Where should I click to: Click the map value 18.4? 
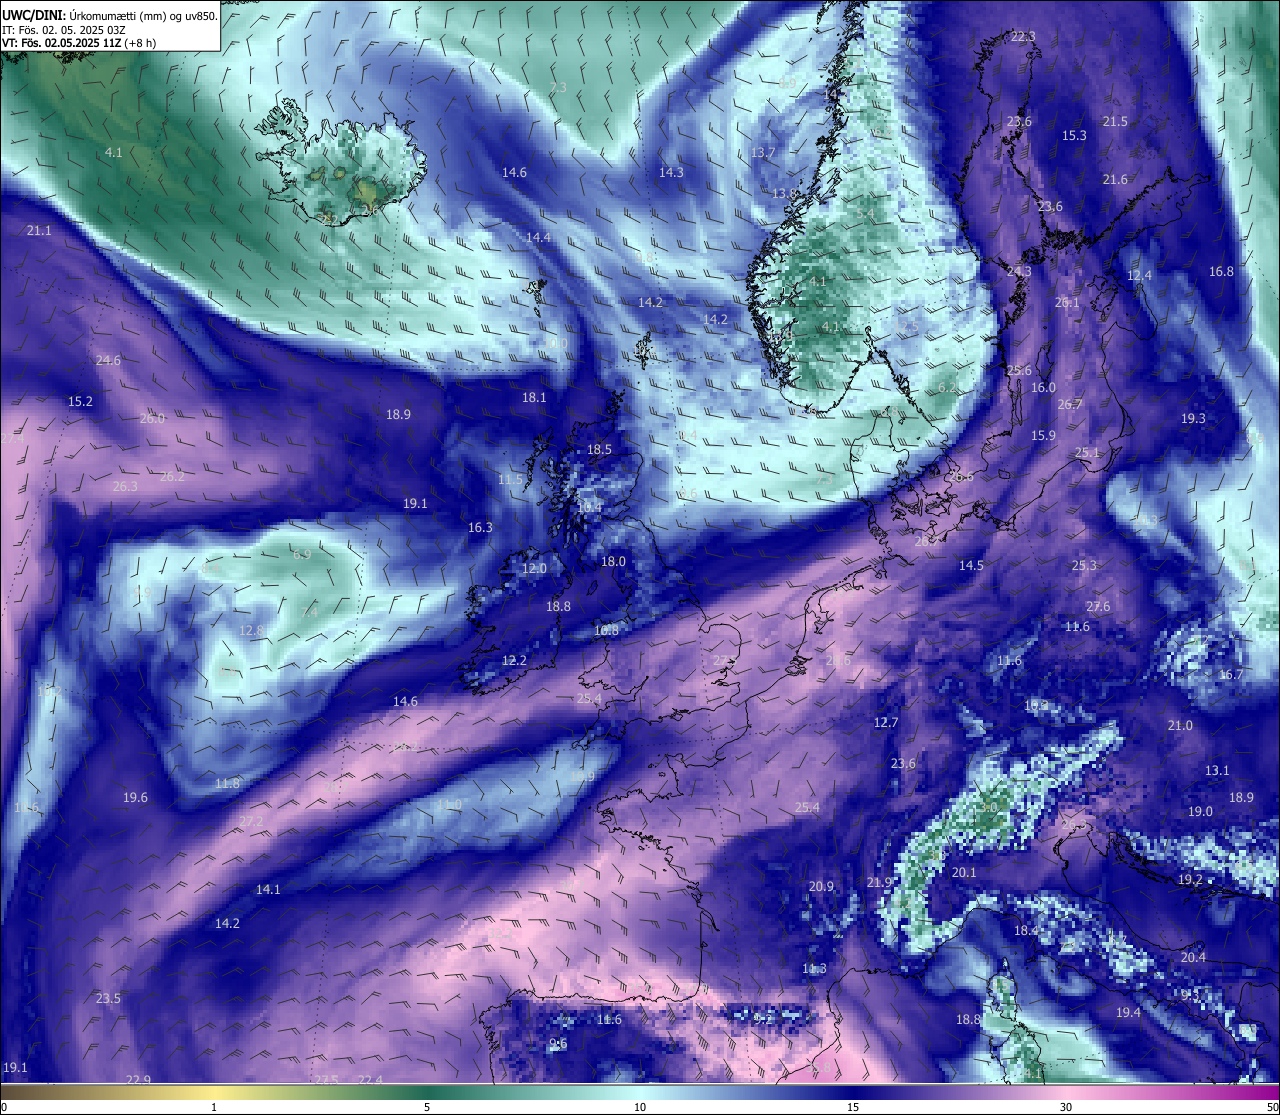[x=1026, y=931]
